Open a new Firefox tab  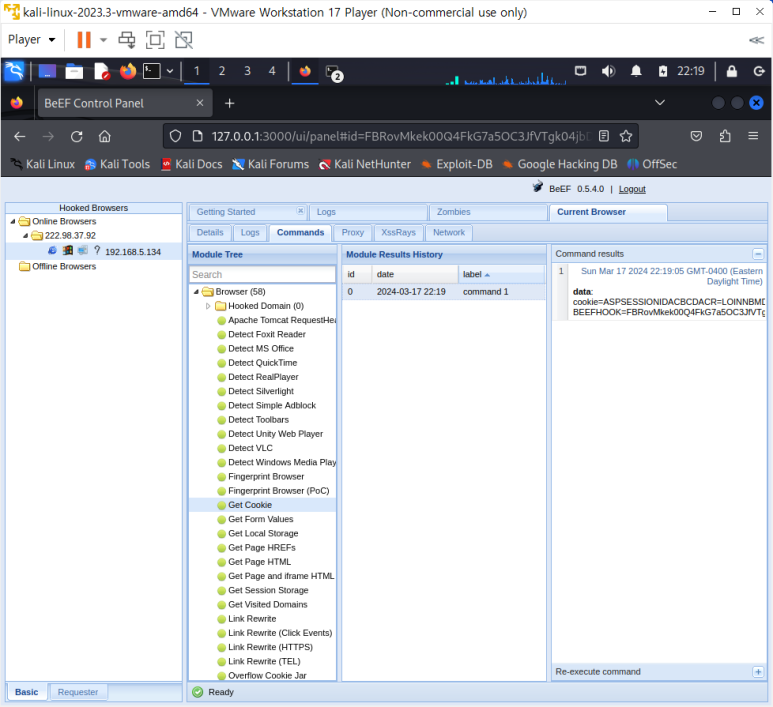pos(229,103)
